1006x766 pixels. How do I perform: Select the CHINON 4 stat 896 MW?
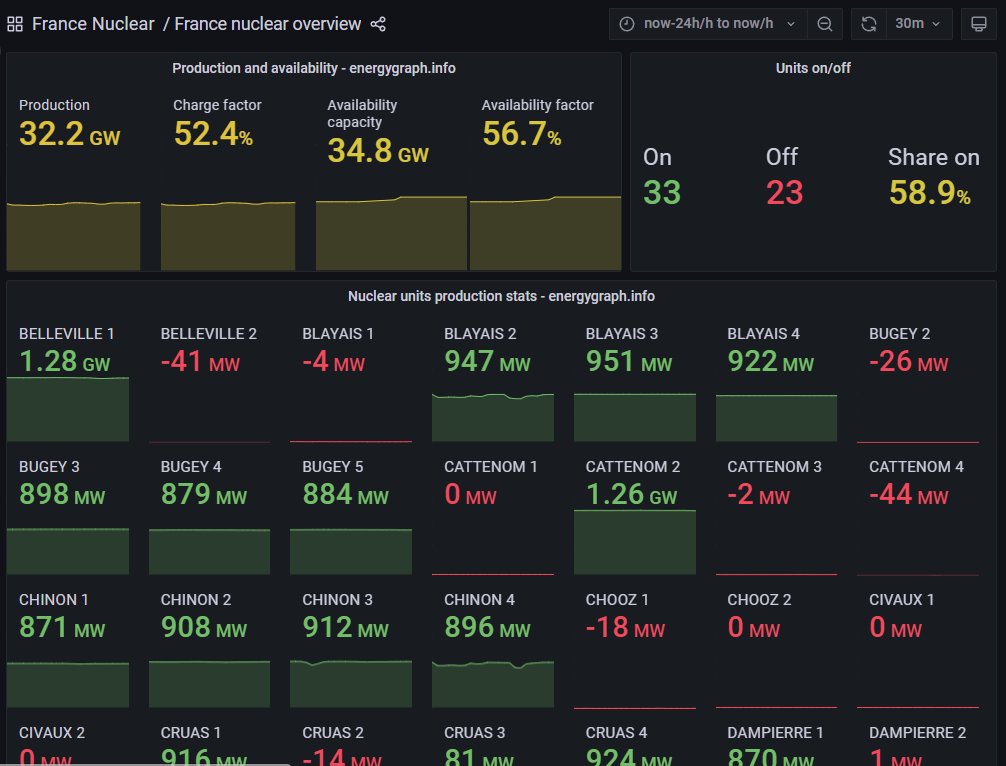pos(487,627)
